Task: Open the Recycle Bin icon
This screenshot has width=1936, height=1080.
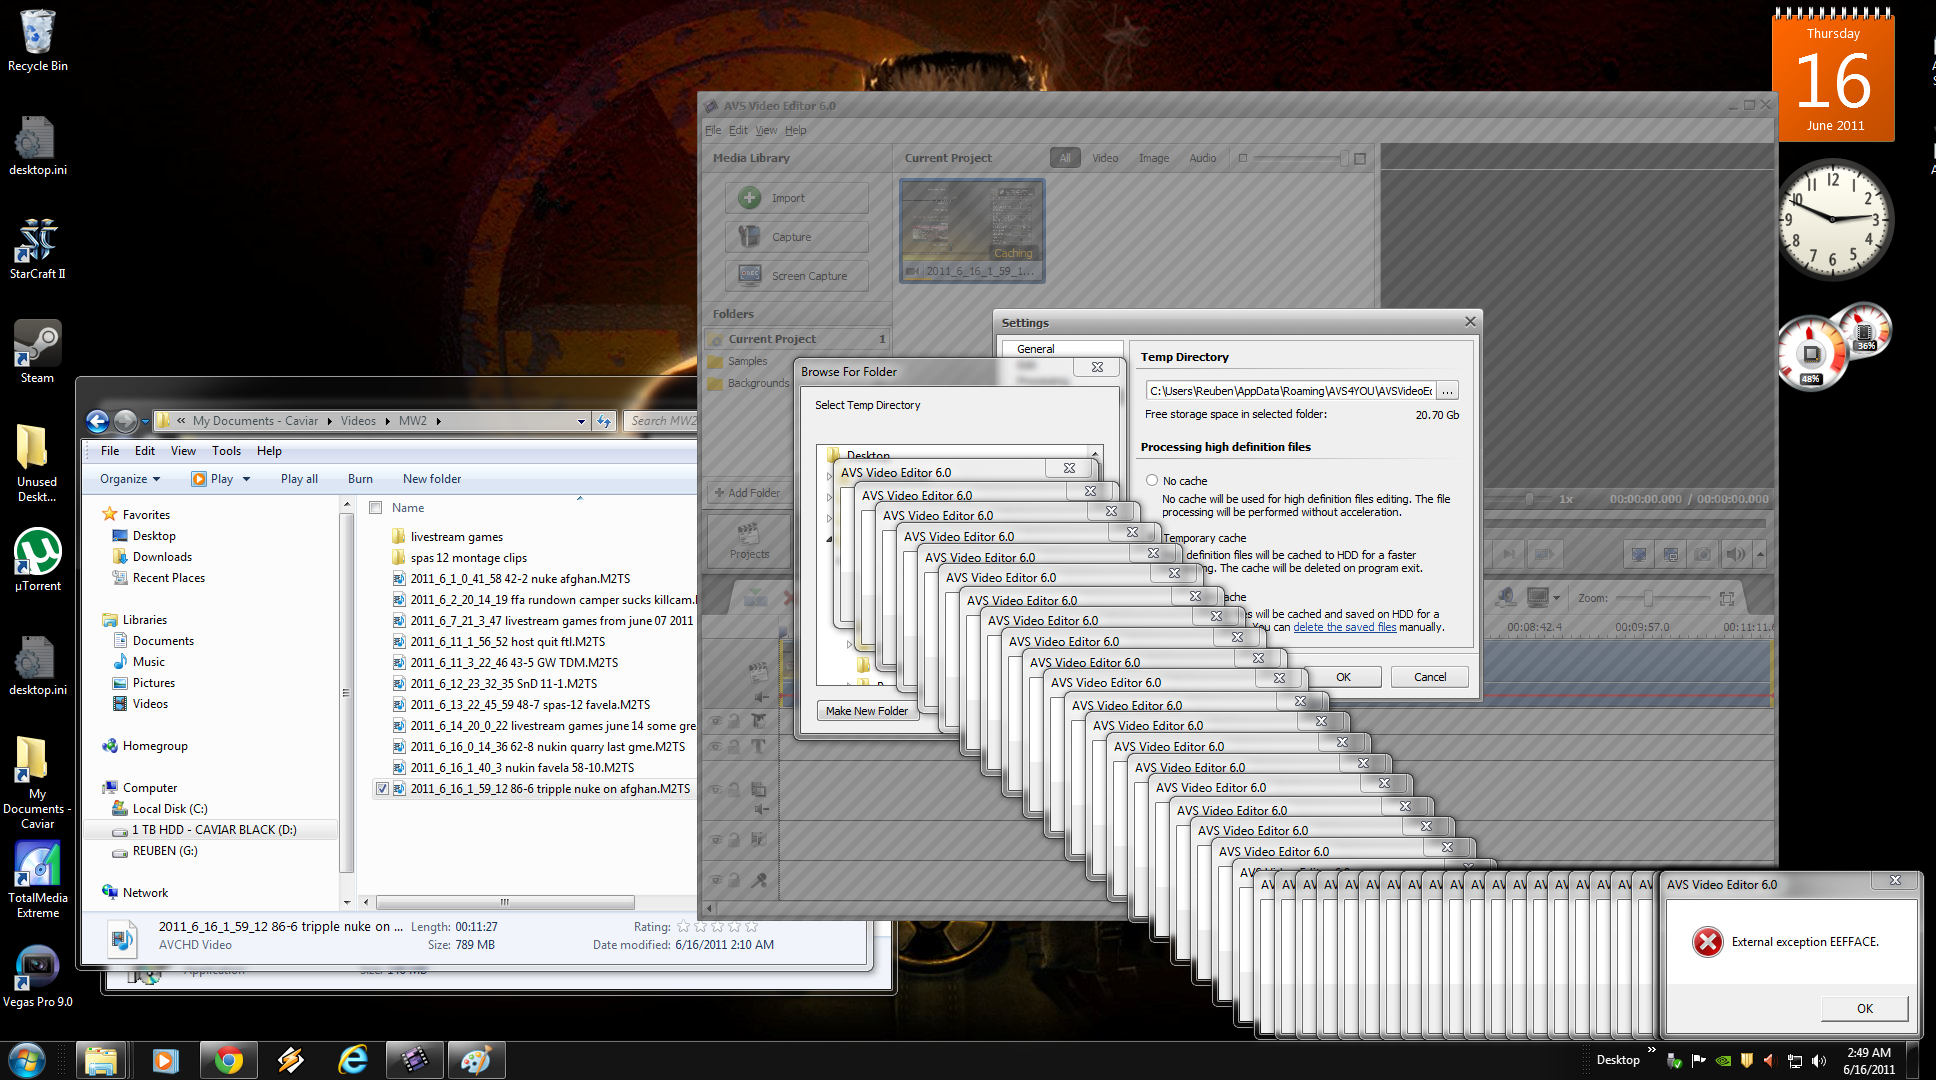Action: tap(37, 33)
